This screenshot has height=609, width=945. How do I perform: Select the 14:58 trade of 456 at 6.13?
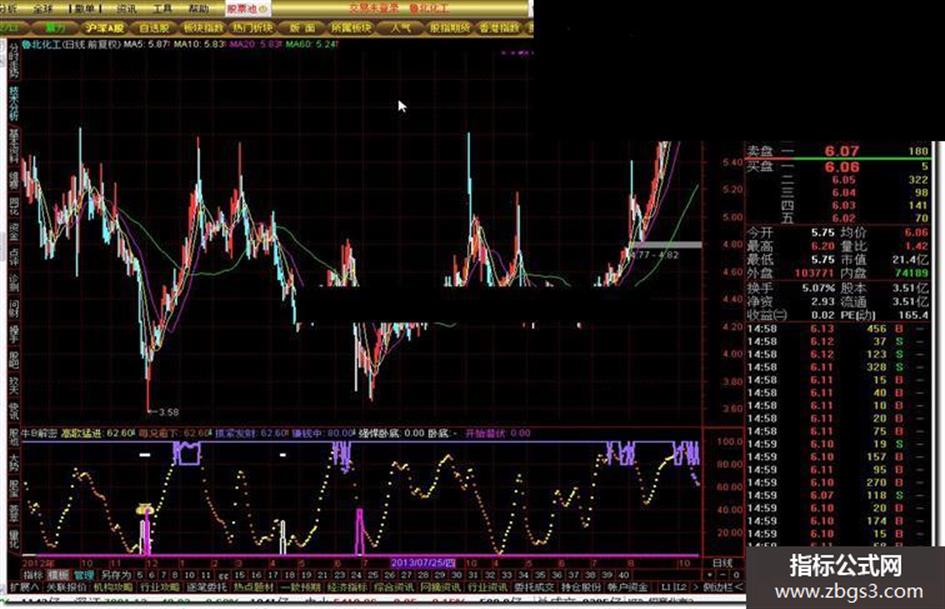coord(838,329)
